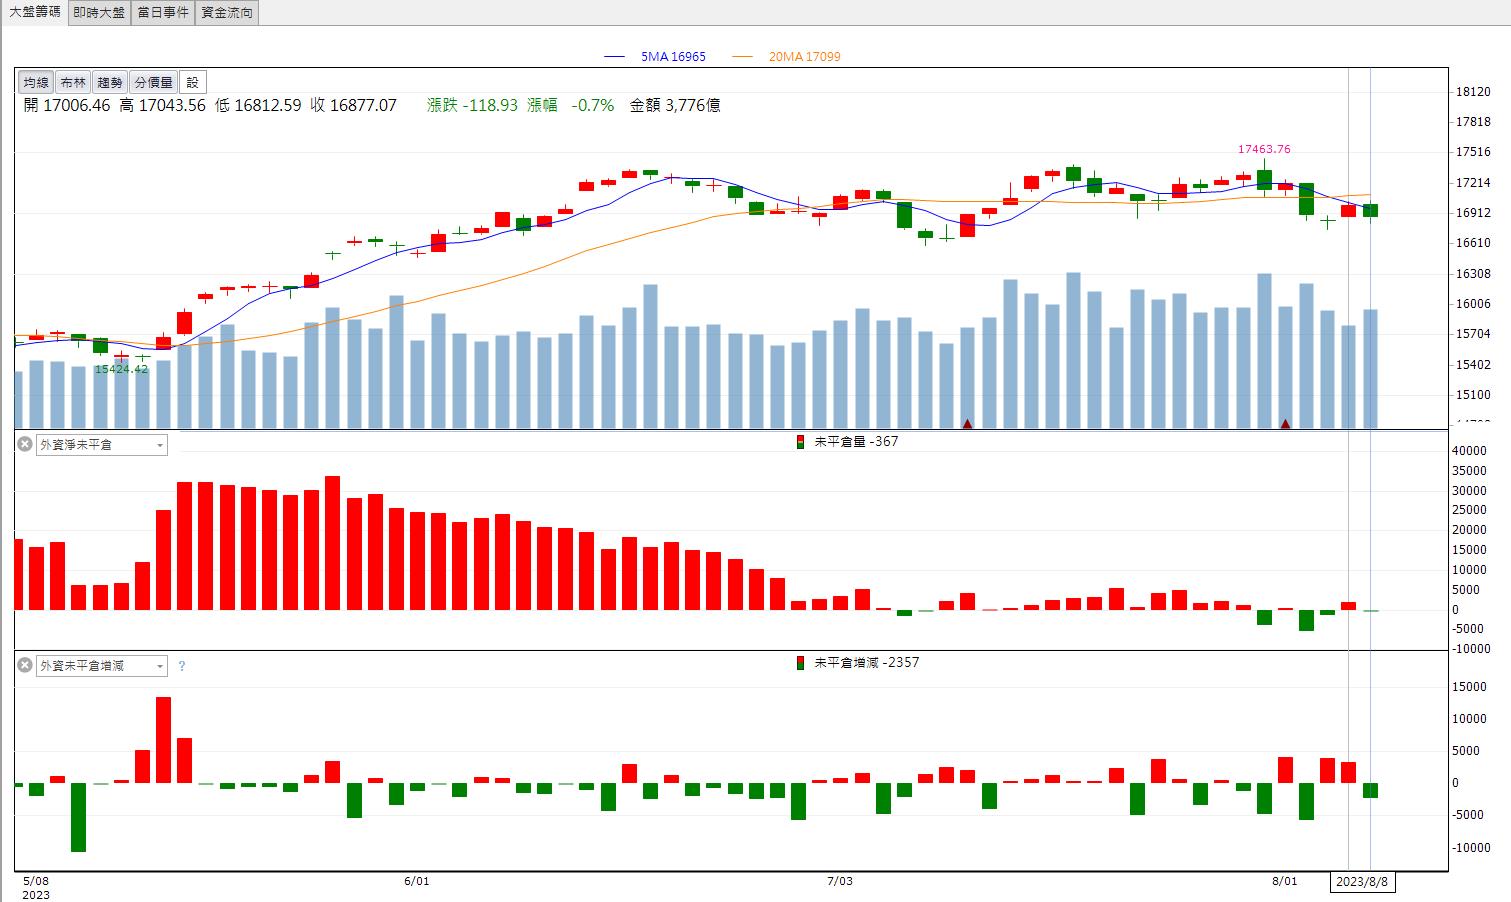Click the help question mark icon
The image size is (1511, 902).
(x=182, y=666)
